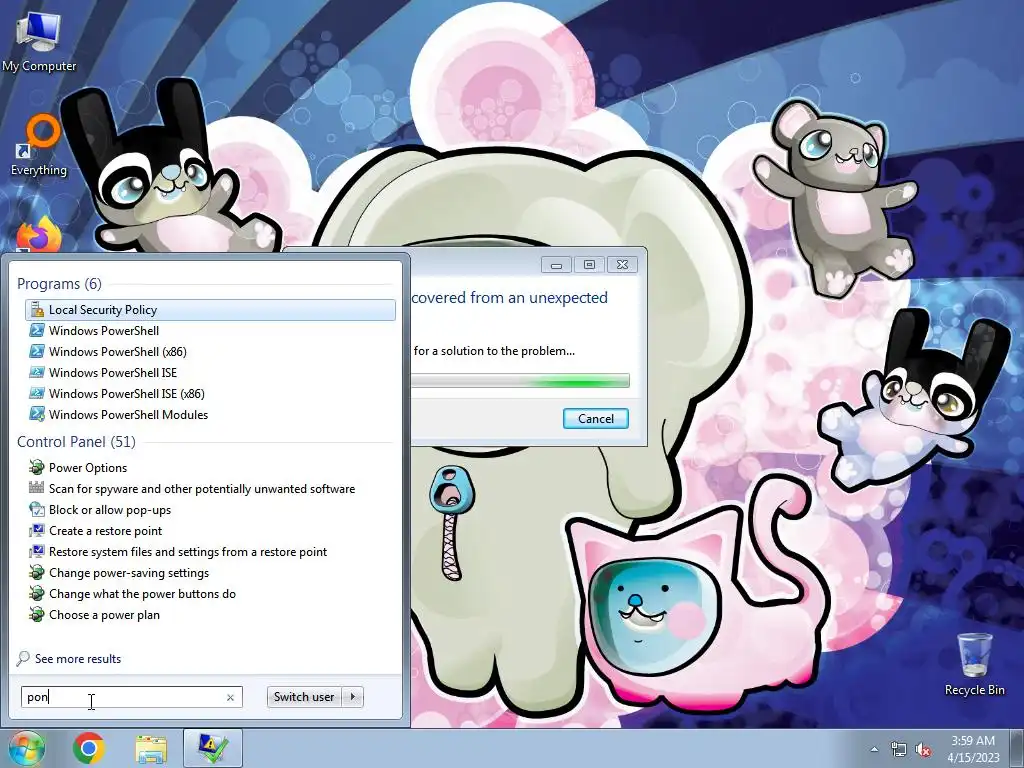Viewport: 1024px width, 768px height.
Task: Click the Choose a power plan icon
Action: click(x=37, y=614)
